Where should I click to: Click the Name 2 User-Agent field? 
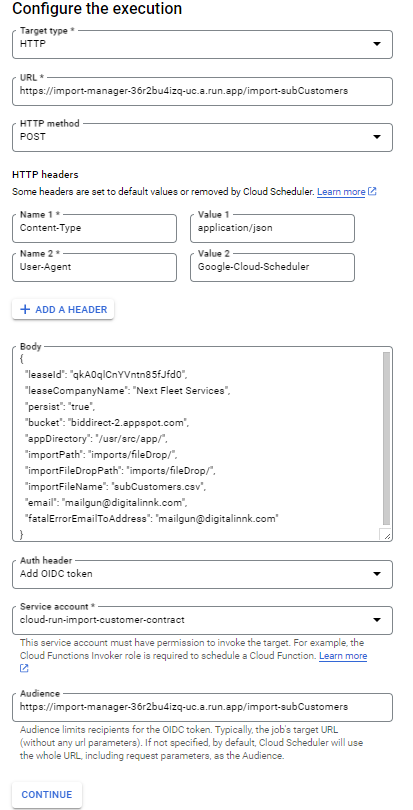(95, 268)
